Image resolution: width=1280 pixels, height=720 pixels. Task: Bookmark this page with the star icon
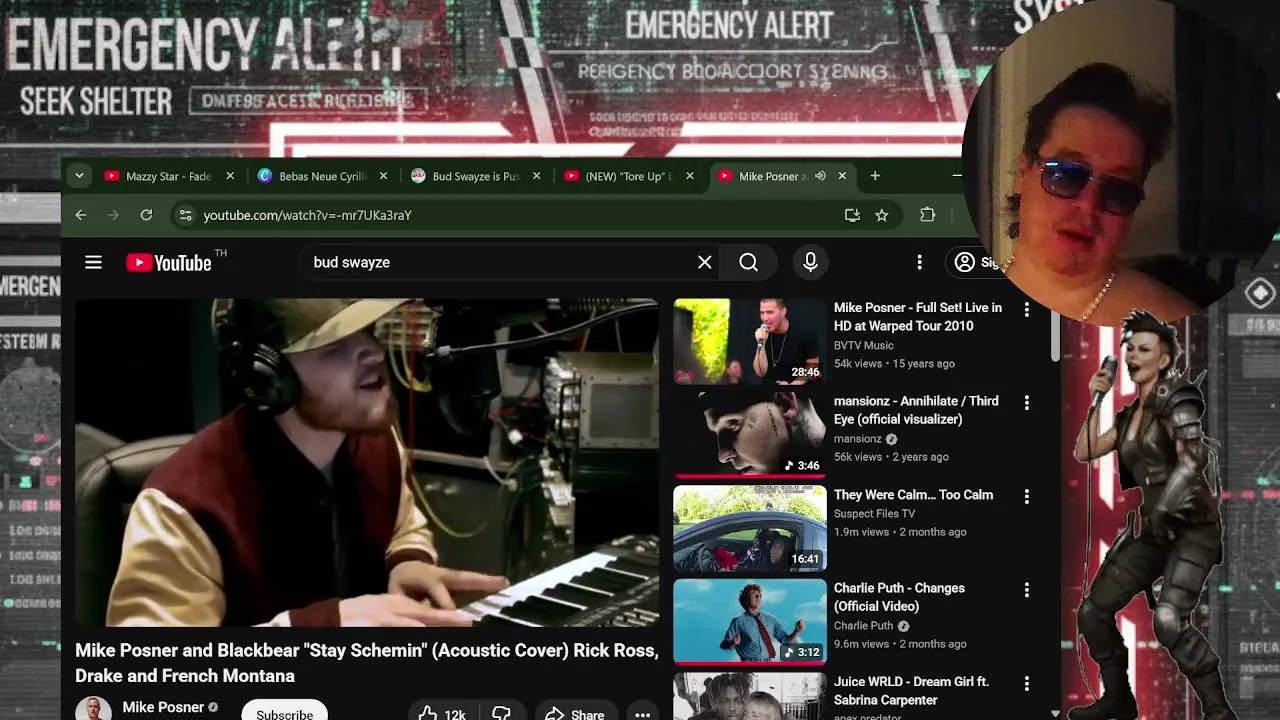[x=882, y=215]
